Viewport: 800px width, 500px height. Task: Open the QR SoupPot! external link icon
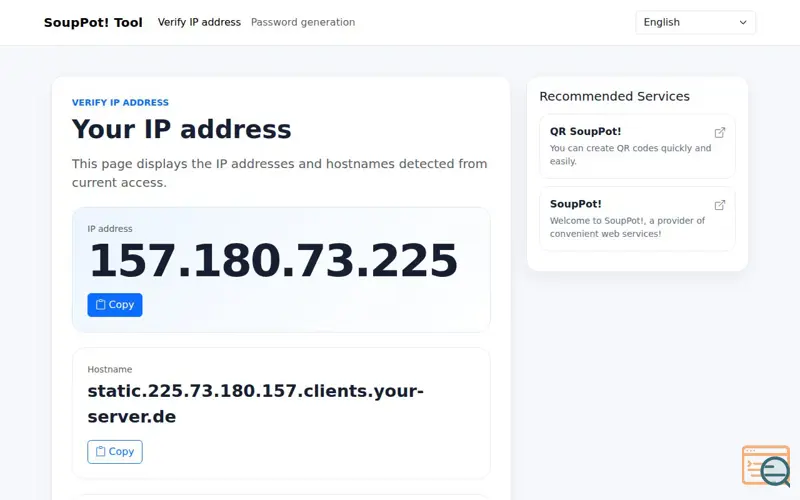point(719,133)
